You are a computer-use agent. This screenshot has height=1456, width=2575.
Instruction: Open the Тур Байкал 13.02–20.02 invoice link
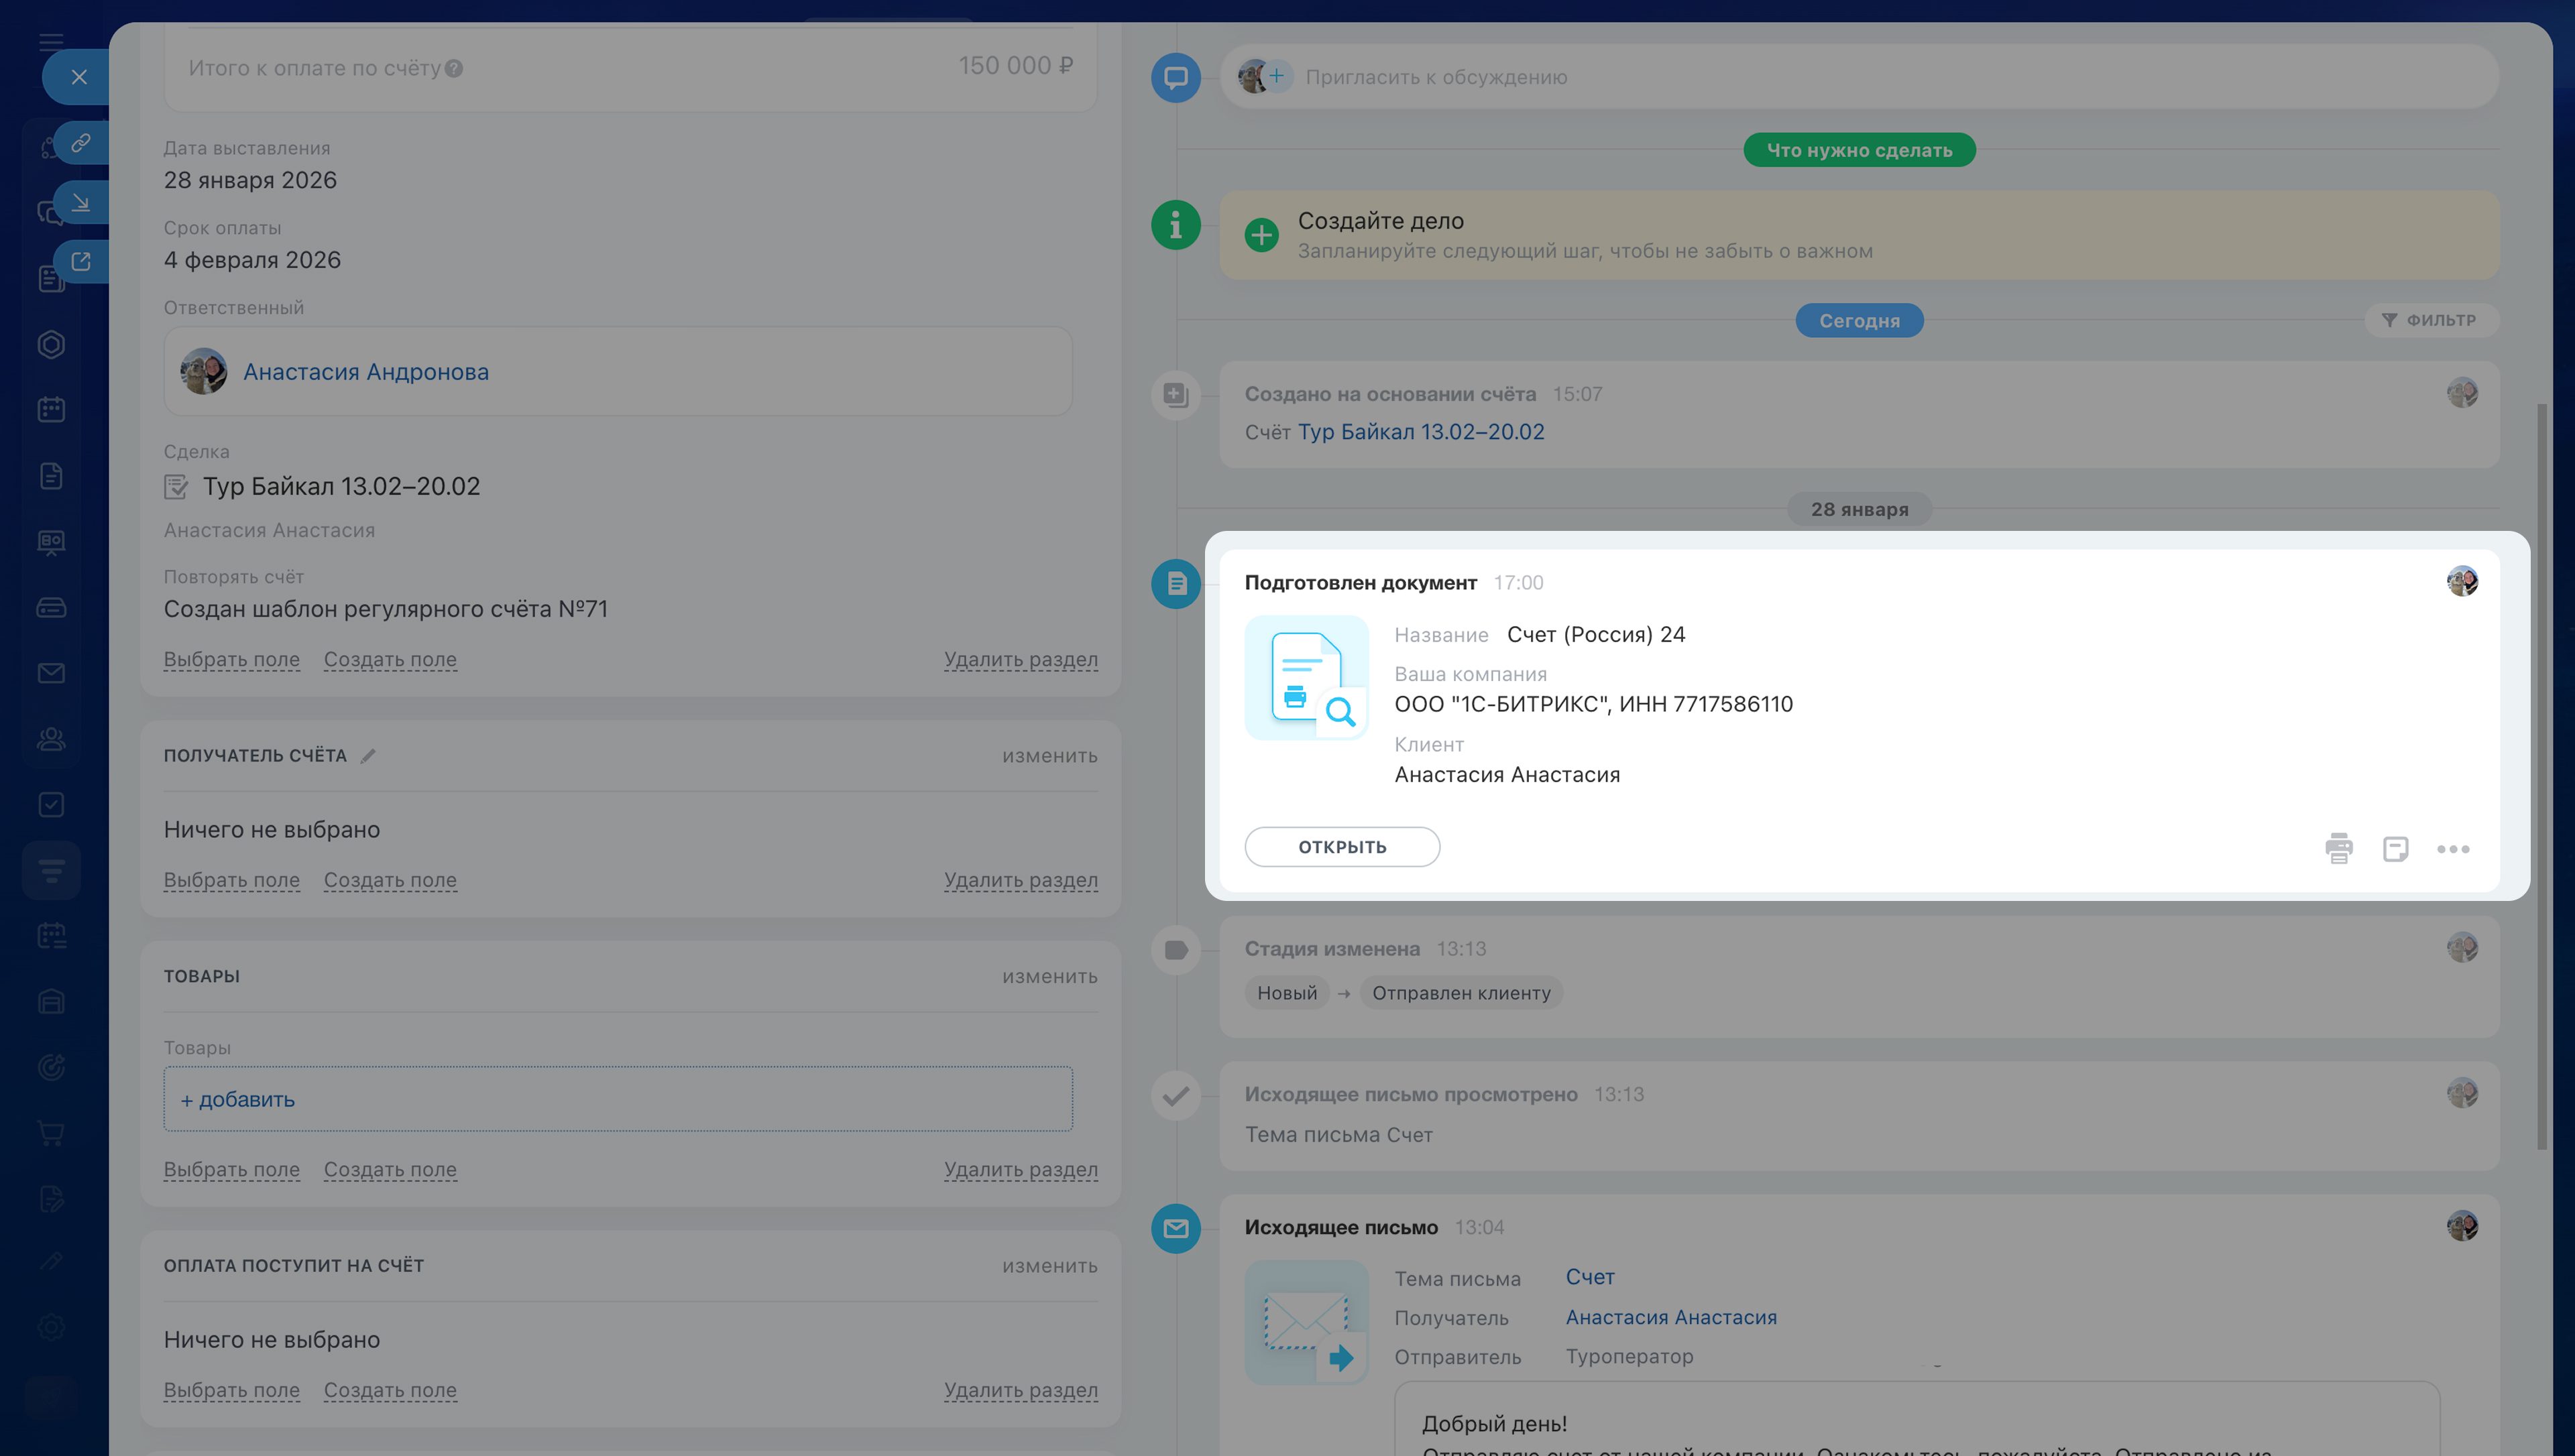coord(1420,432)
